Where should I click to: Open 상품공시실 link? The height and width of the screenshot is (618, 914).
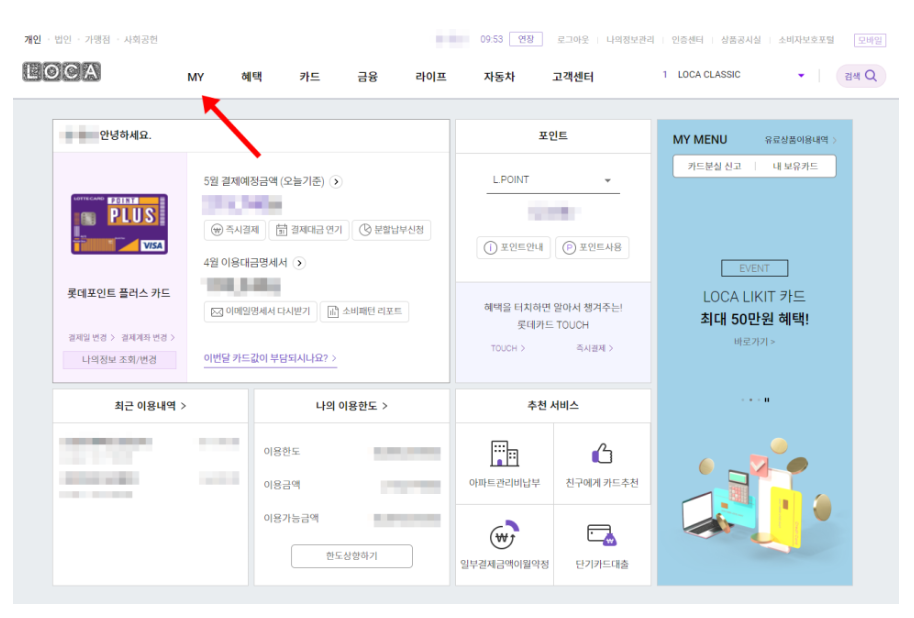click(x=740, y=40)
